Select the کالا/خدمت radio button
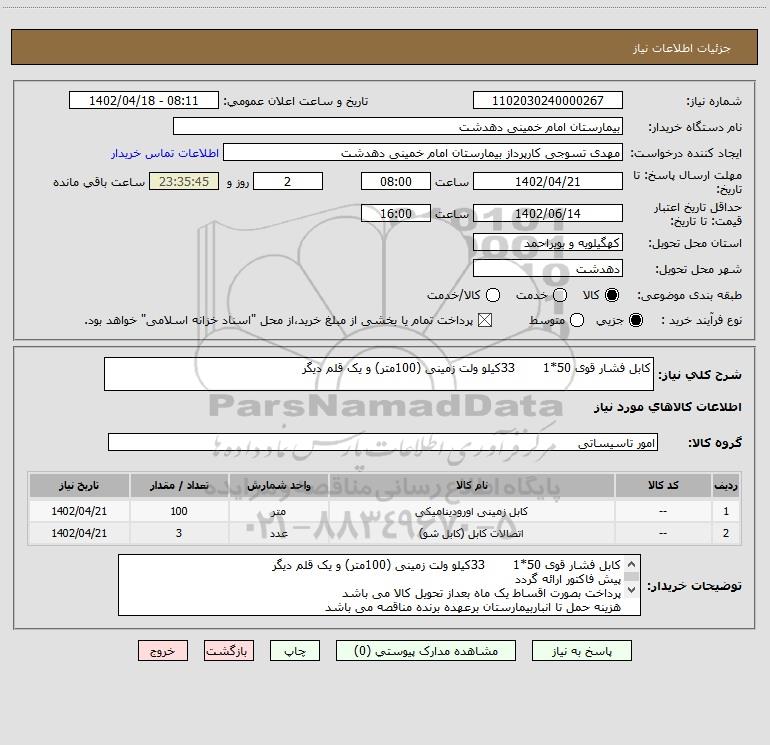770x745 pixels. (x=493, y=295)
